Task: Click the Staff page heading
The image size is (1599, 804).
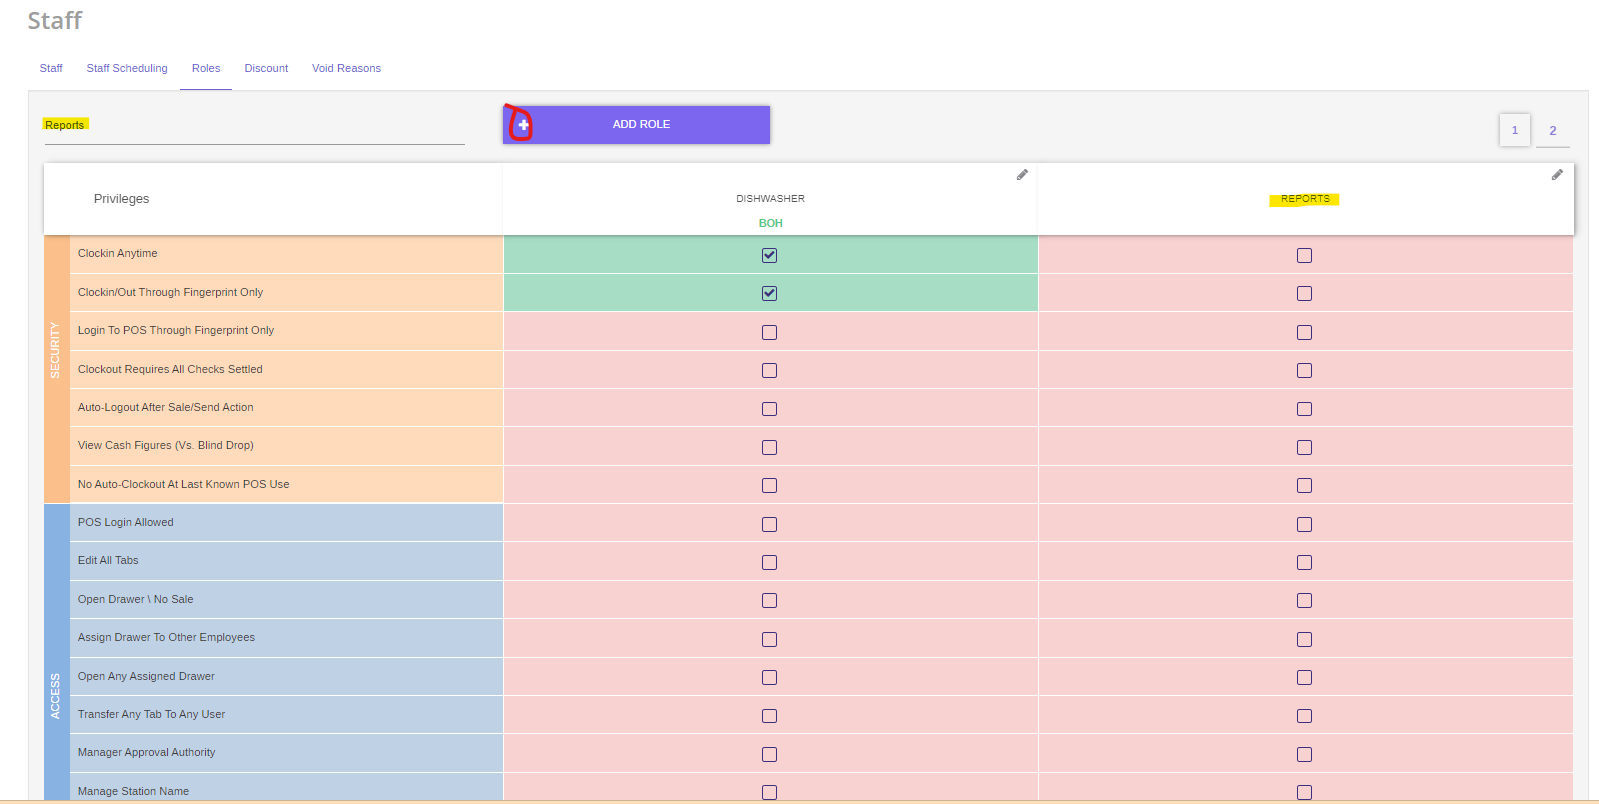Action: (x=55, y=20)
